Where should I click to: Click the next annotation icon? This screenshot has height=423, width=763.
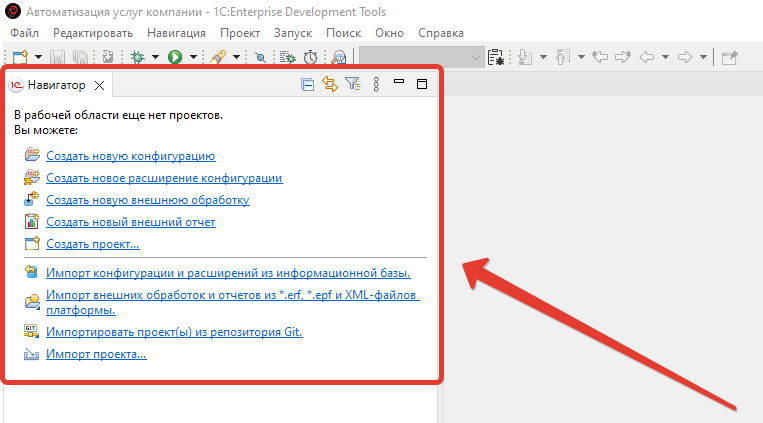tap(525, 57)
